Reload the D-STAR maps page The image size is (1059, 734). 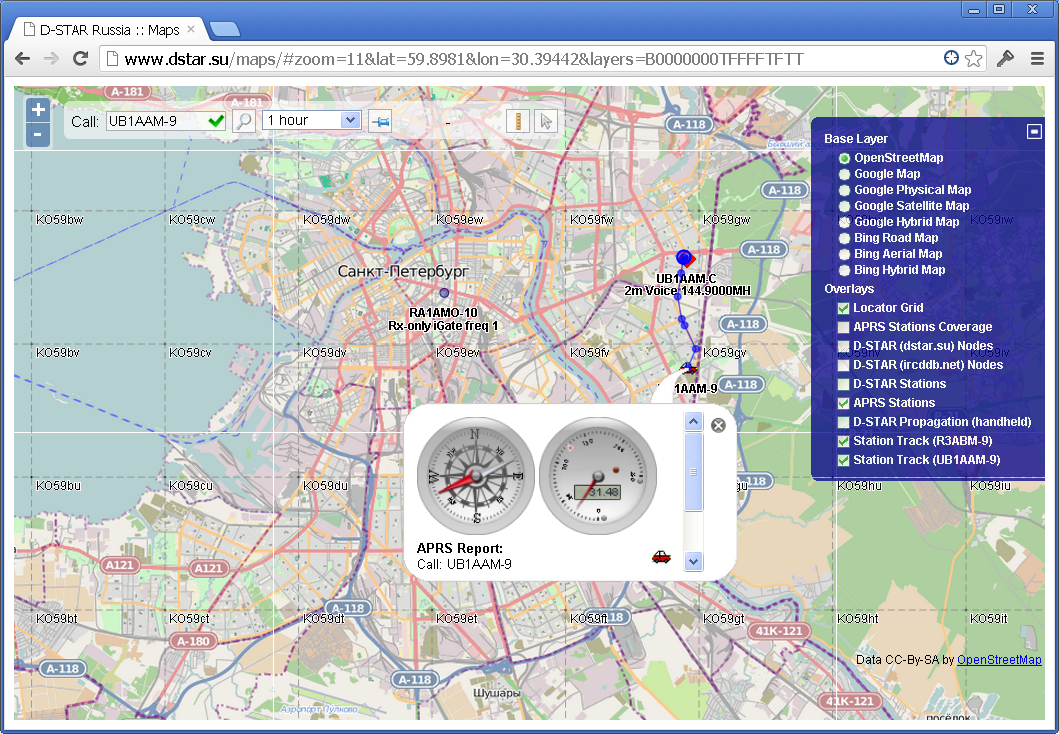(x=80, y=59)
